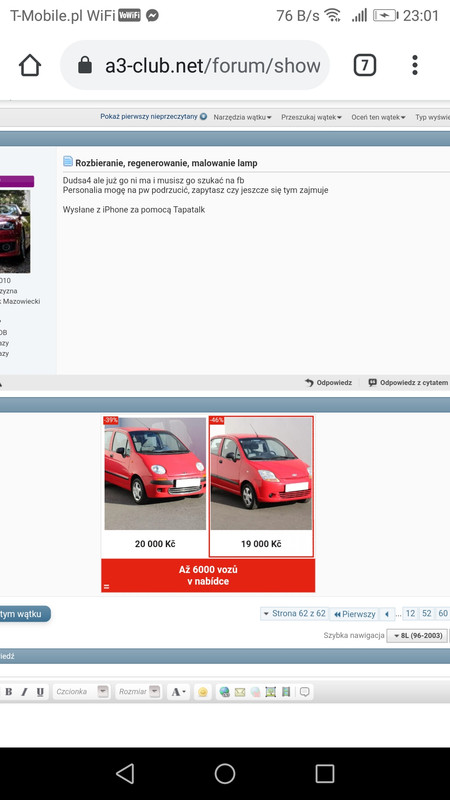
Task: Open 'Narzędzia wątku' dropdown menu
Action: point(242,117)
